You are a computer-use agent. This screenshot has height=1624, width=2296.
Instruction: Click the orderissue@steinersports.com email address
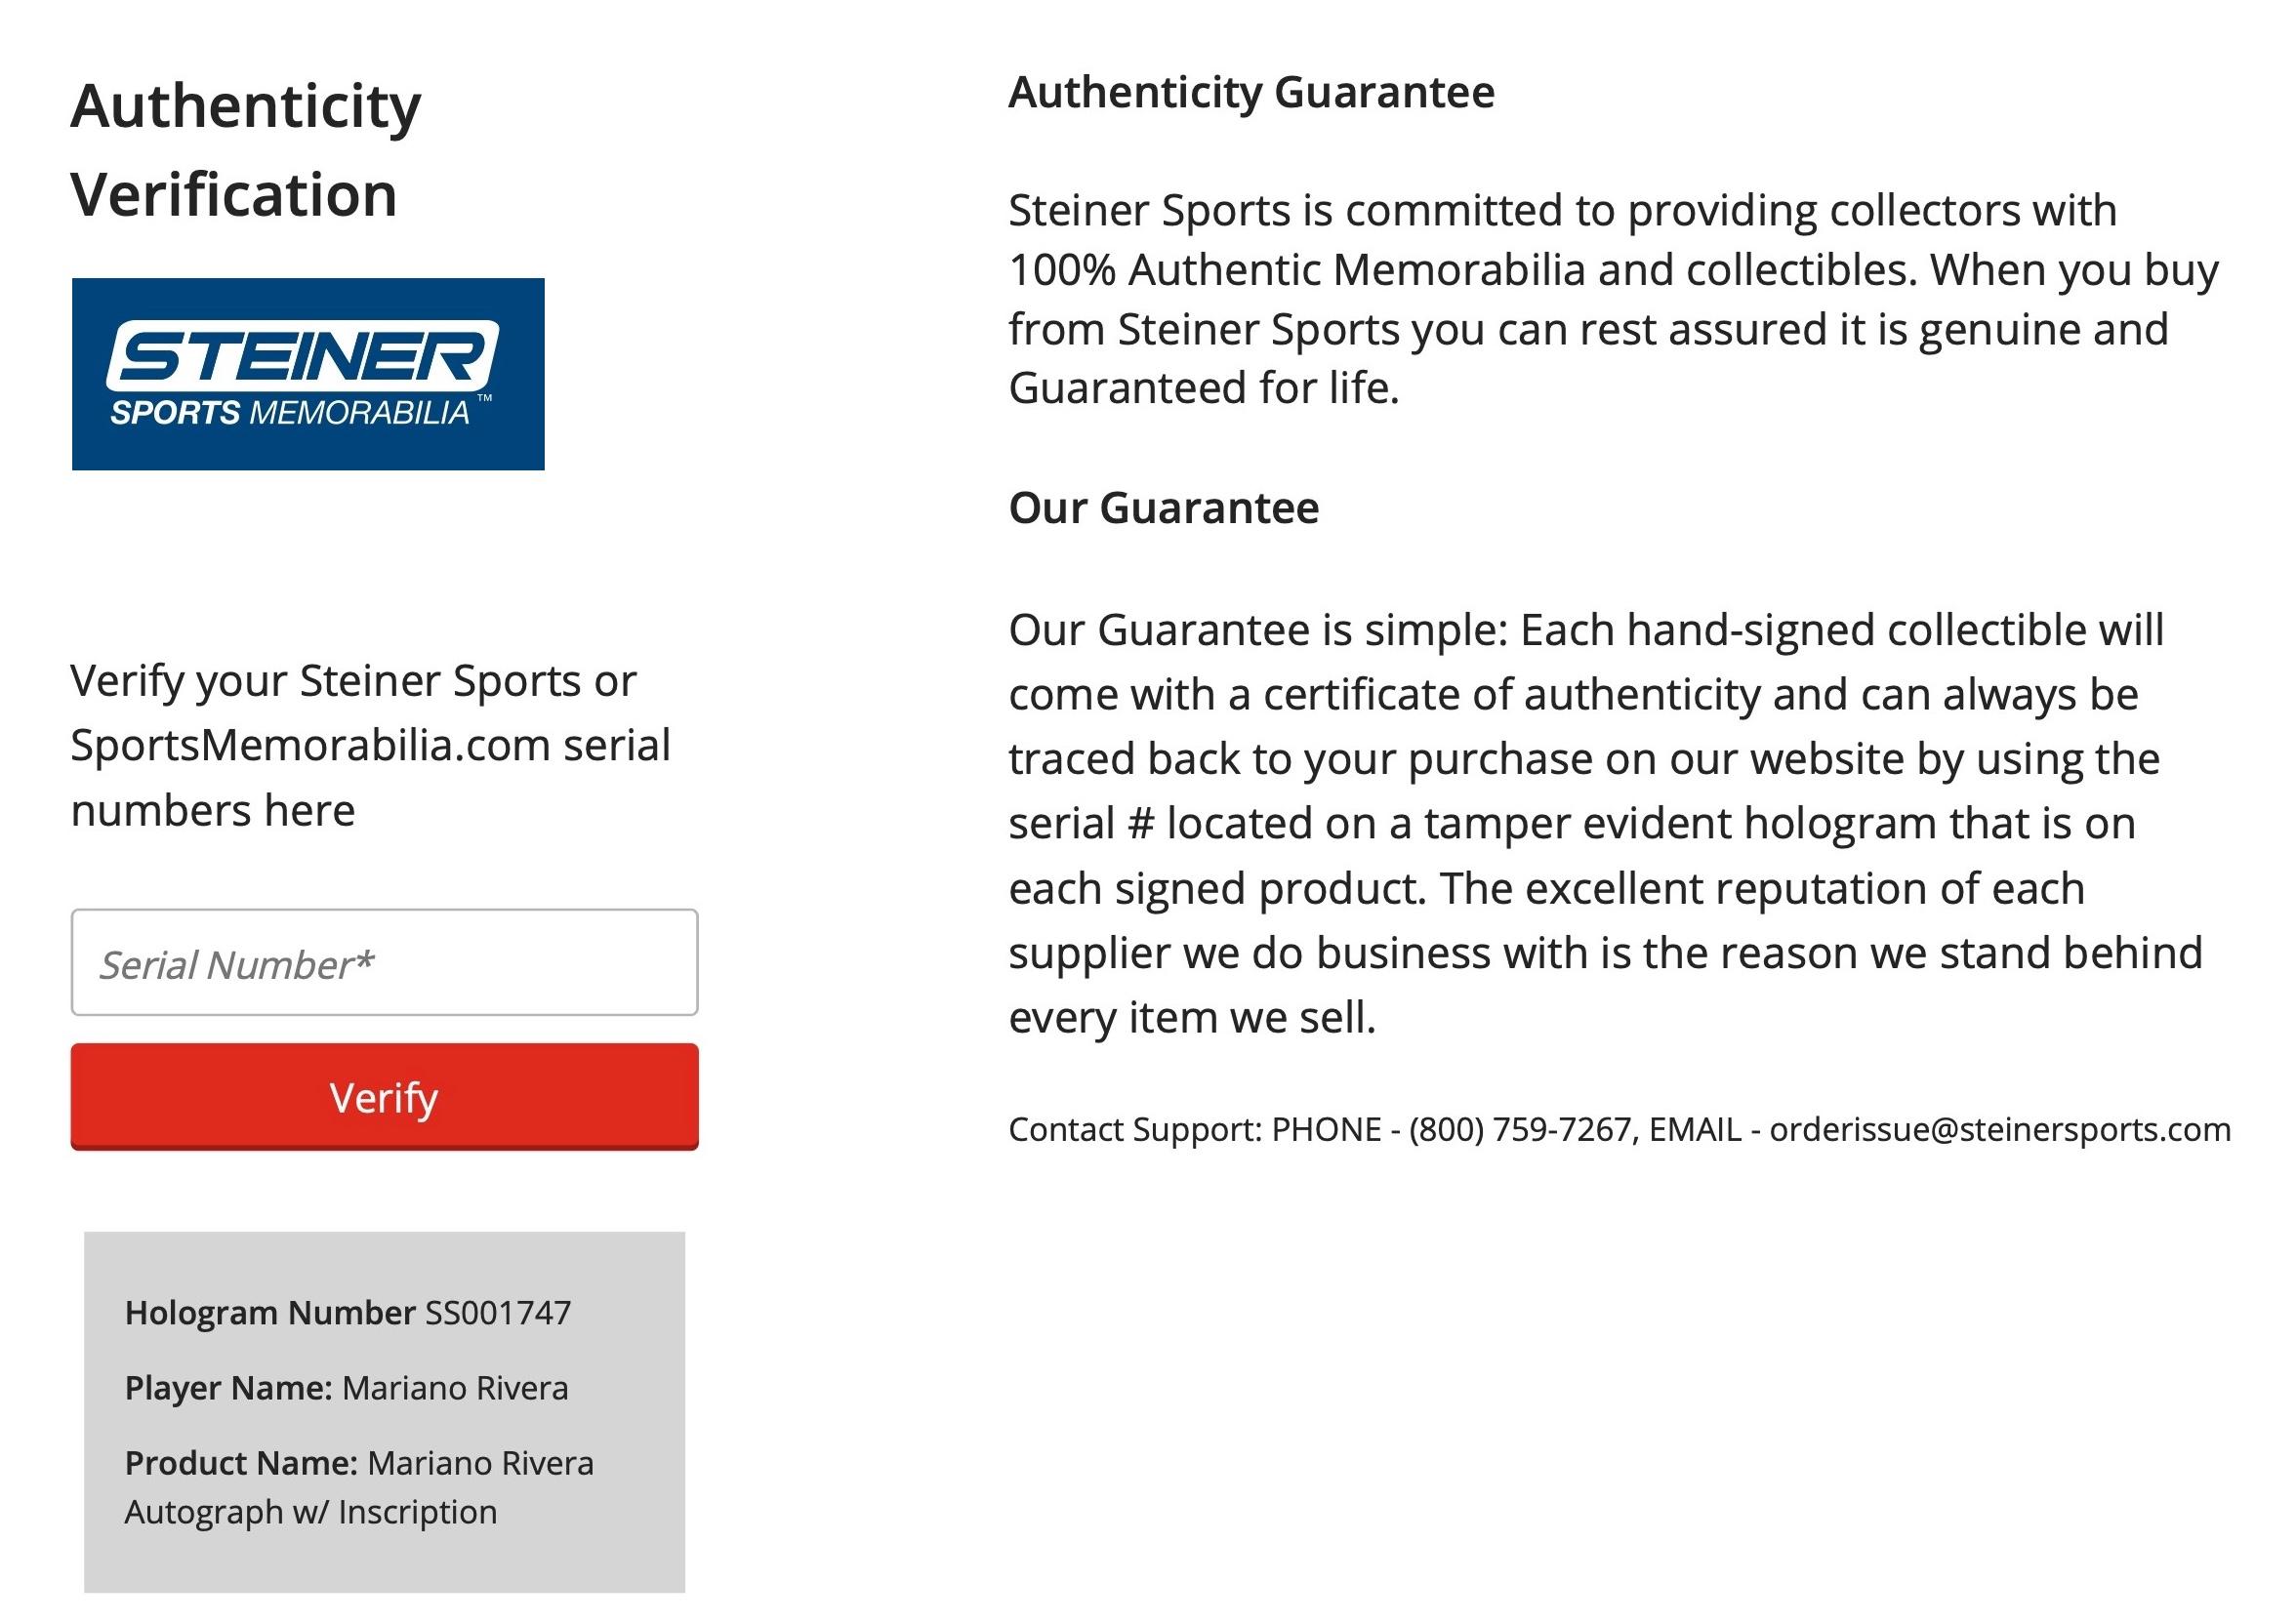[2000, 1129]
